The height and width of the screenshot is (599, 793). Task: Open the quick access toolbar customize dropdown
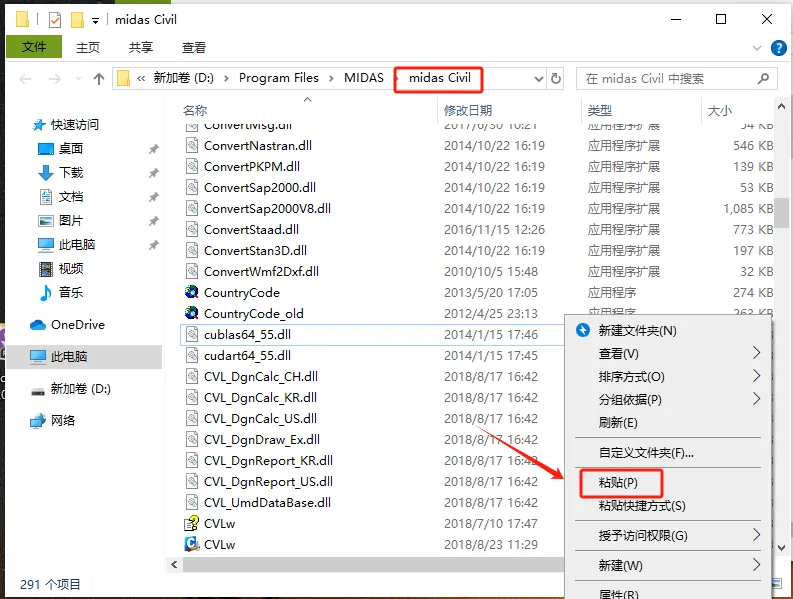coord(95,21)
